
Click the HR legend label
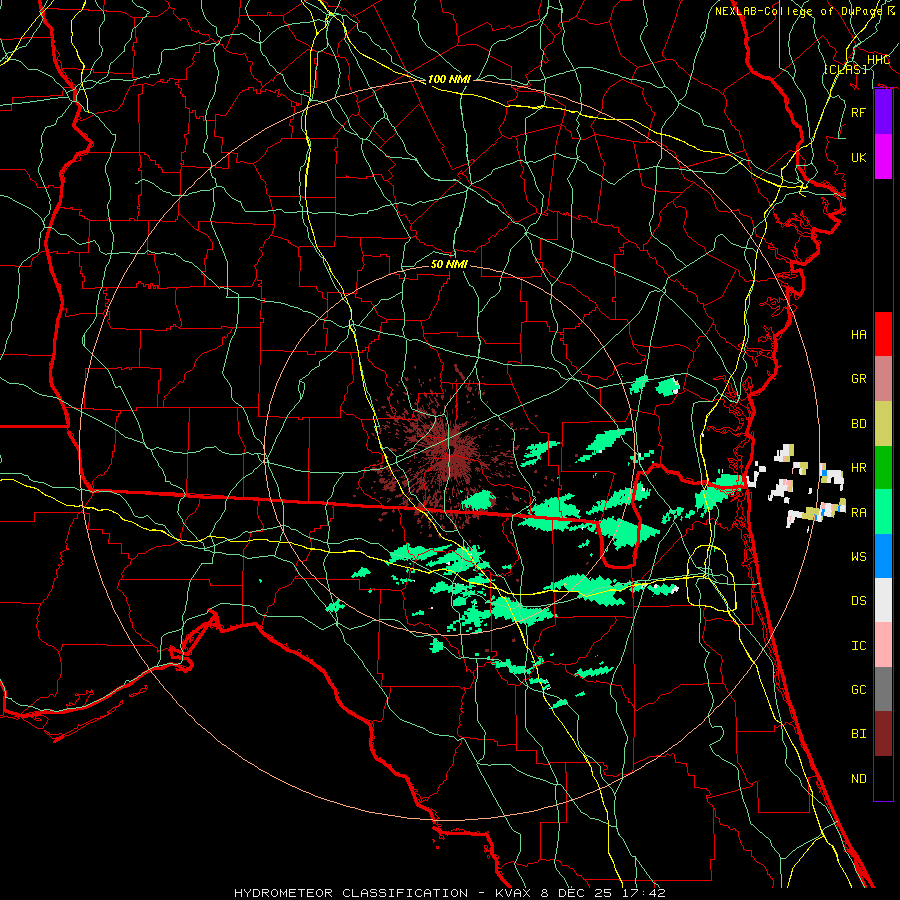pyautogui.click(x=859, y=468)
